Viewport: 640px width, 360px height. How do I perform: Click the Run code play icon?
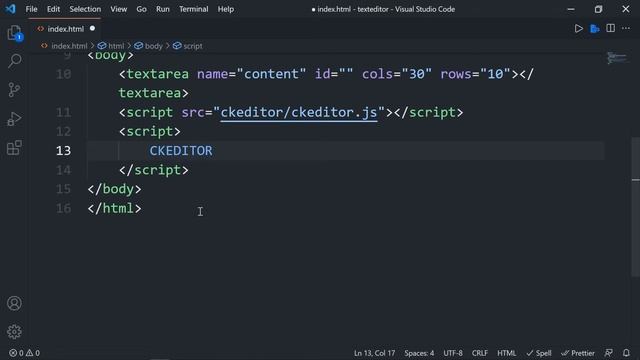(x=578, y=29)
